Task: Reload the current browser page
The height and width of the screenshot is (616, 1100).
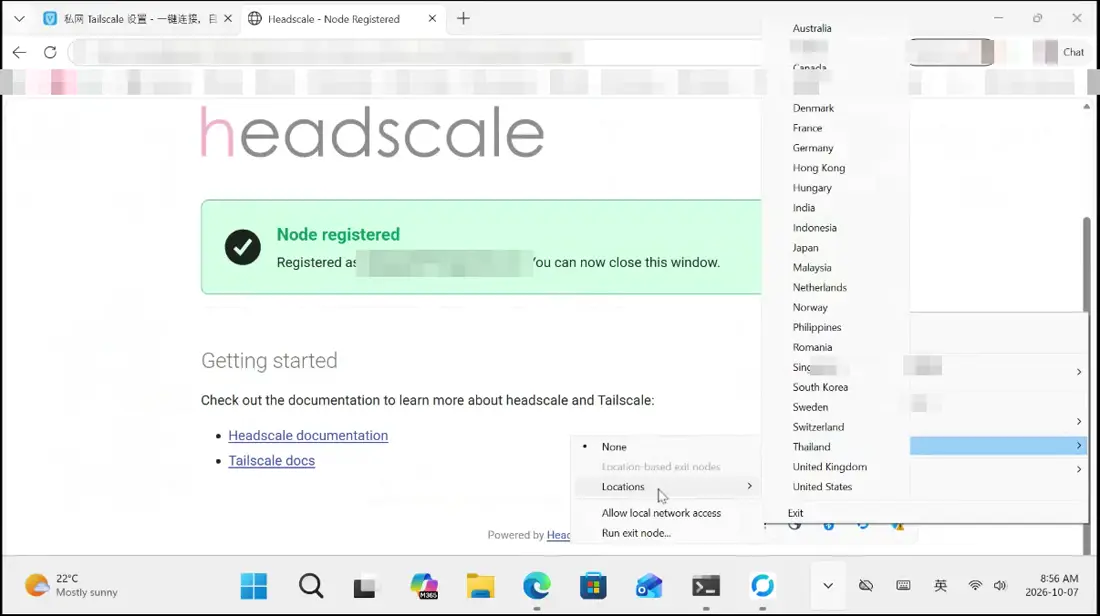Action: click(50, 52)
